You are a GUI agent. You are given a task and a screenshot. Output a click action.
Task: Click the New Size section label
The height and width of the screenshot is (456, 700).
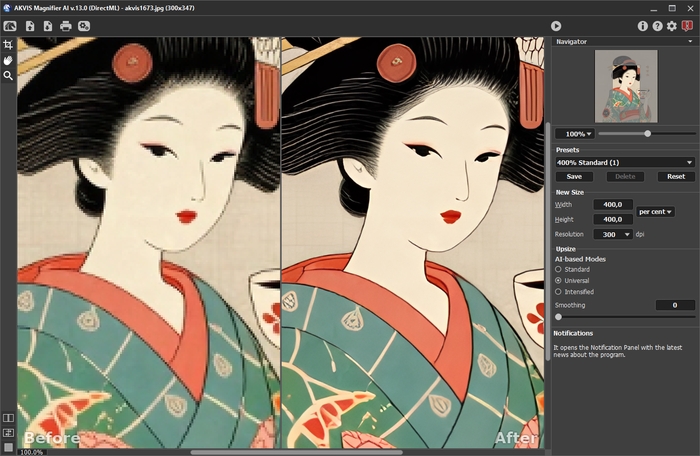click(569, 192)
